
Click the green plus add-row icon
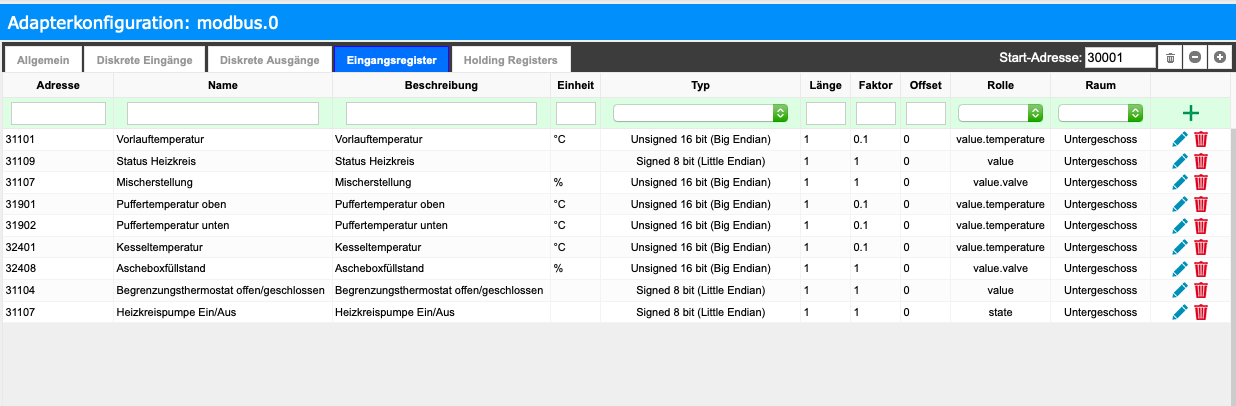coord(1191,114)
